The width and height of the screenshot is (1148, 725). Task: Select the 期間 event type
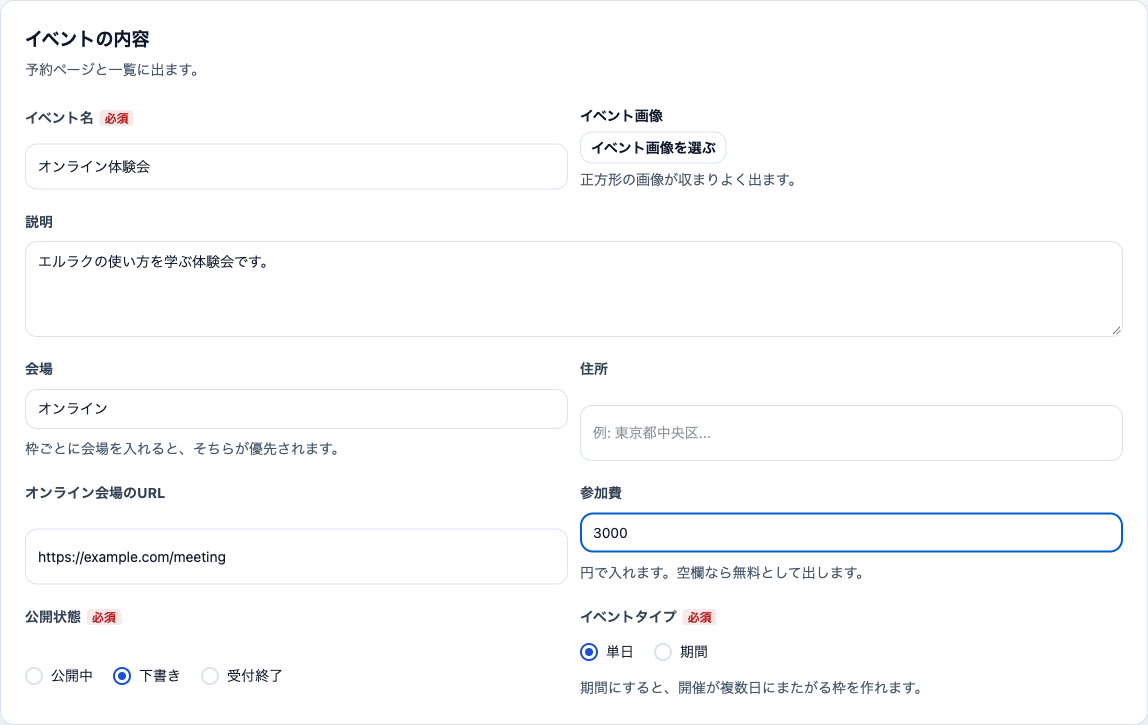tap(663, 652)
